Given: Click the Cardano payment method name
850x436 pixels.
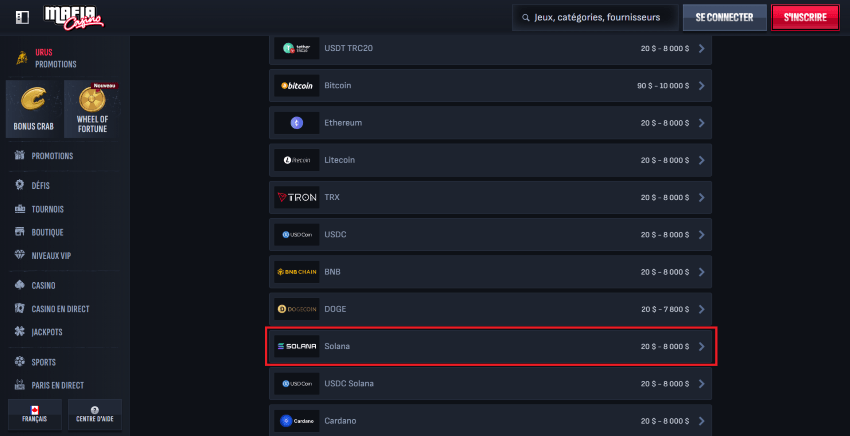Looking at the screenshot, I should tap(340, 421).
